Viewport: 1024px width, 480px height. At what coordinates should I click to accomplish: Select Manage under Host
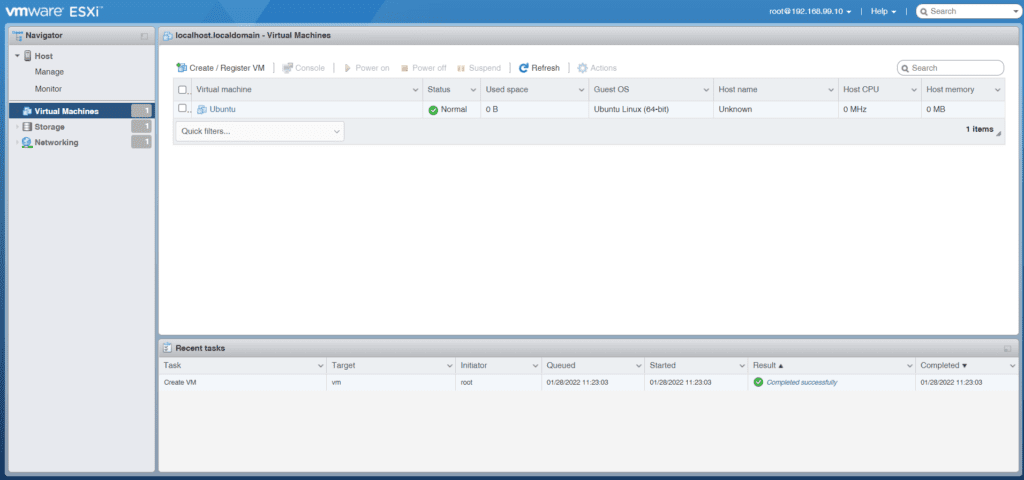pyautogui.click(x=49, y=72)
